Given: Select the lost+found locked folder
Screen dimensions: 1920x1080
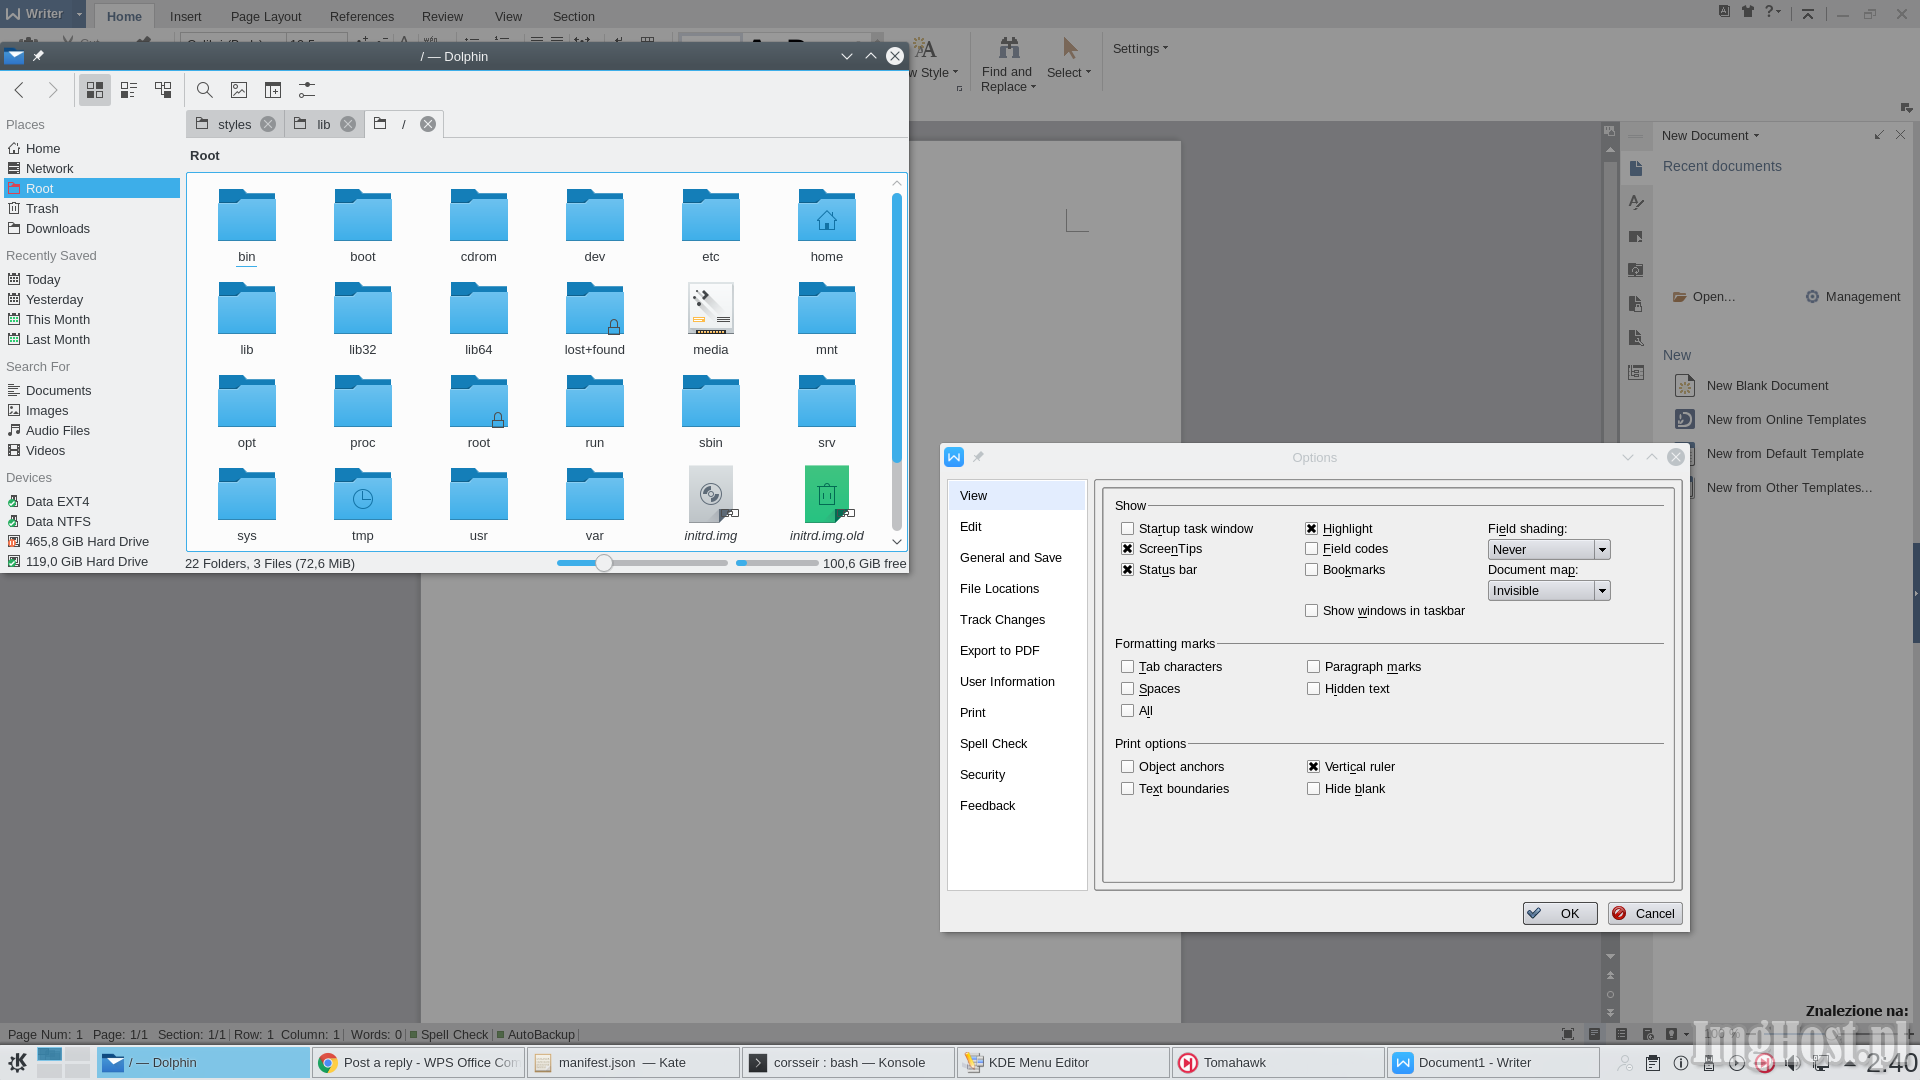Looking at the screenshot, I should click(x=595, y=319).
